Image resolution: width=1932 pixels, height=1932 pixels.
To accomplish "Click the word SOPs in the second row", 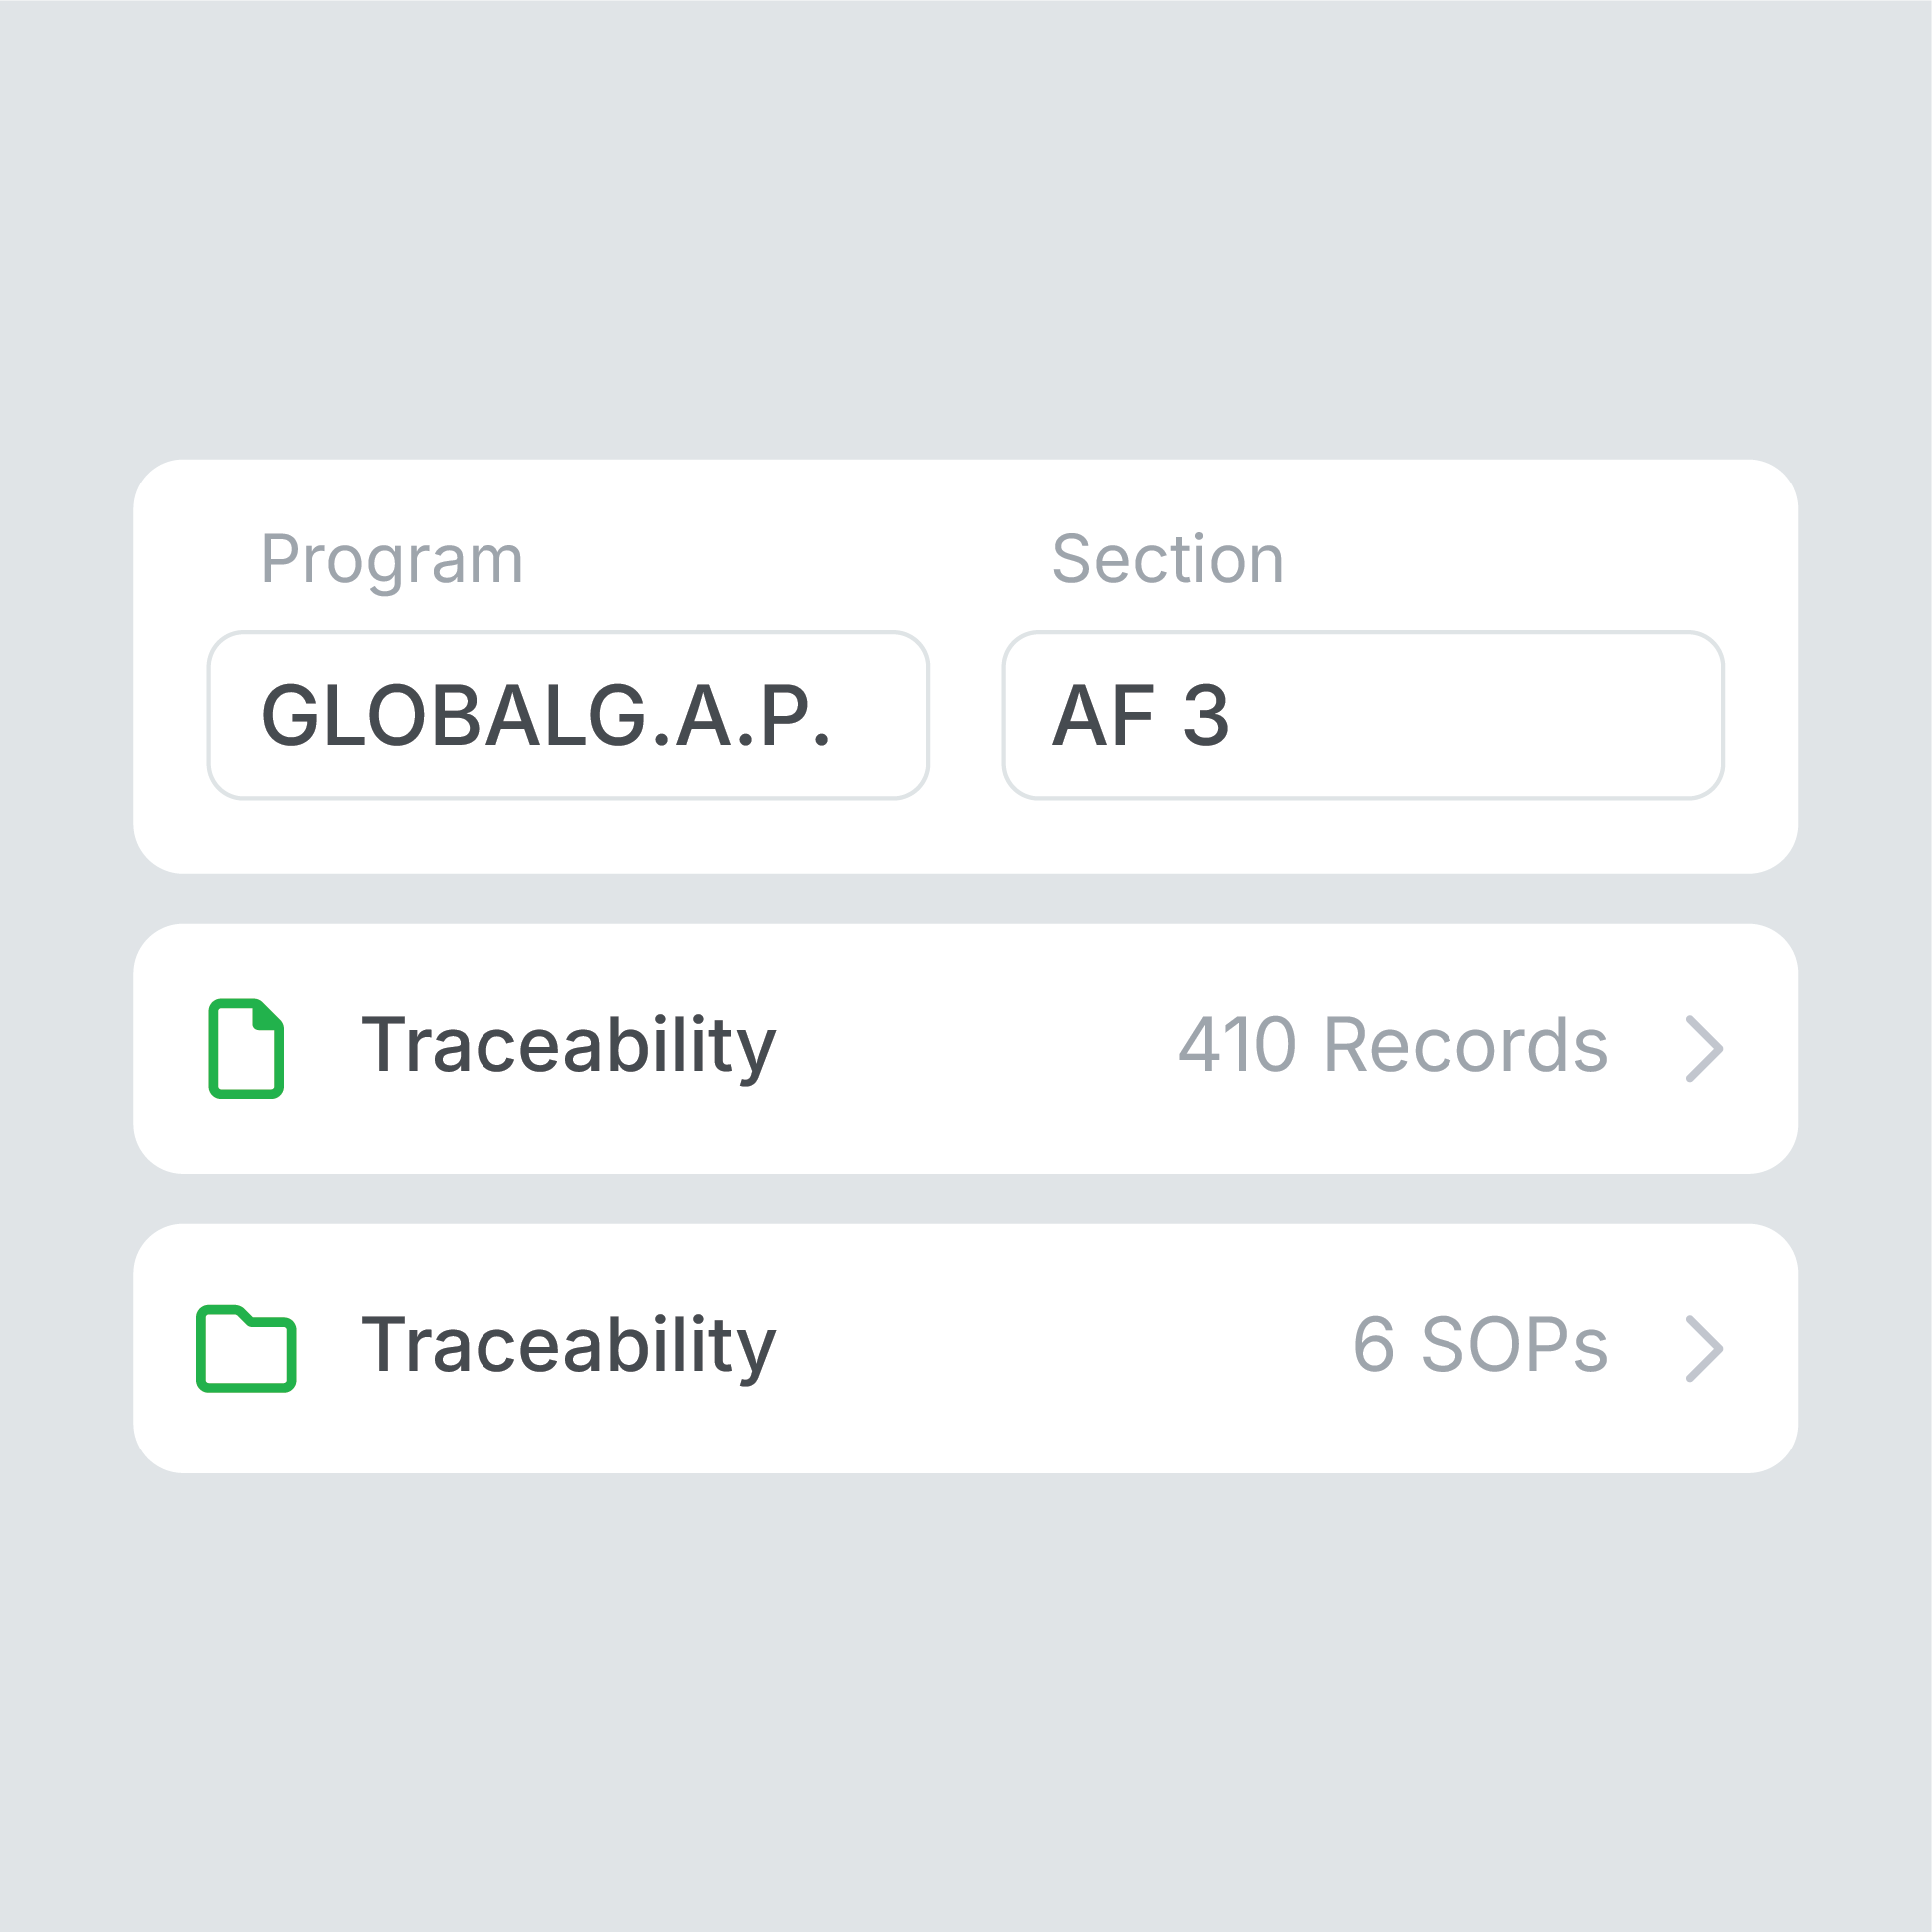I will point(1514,1345).
